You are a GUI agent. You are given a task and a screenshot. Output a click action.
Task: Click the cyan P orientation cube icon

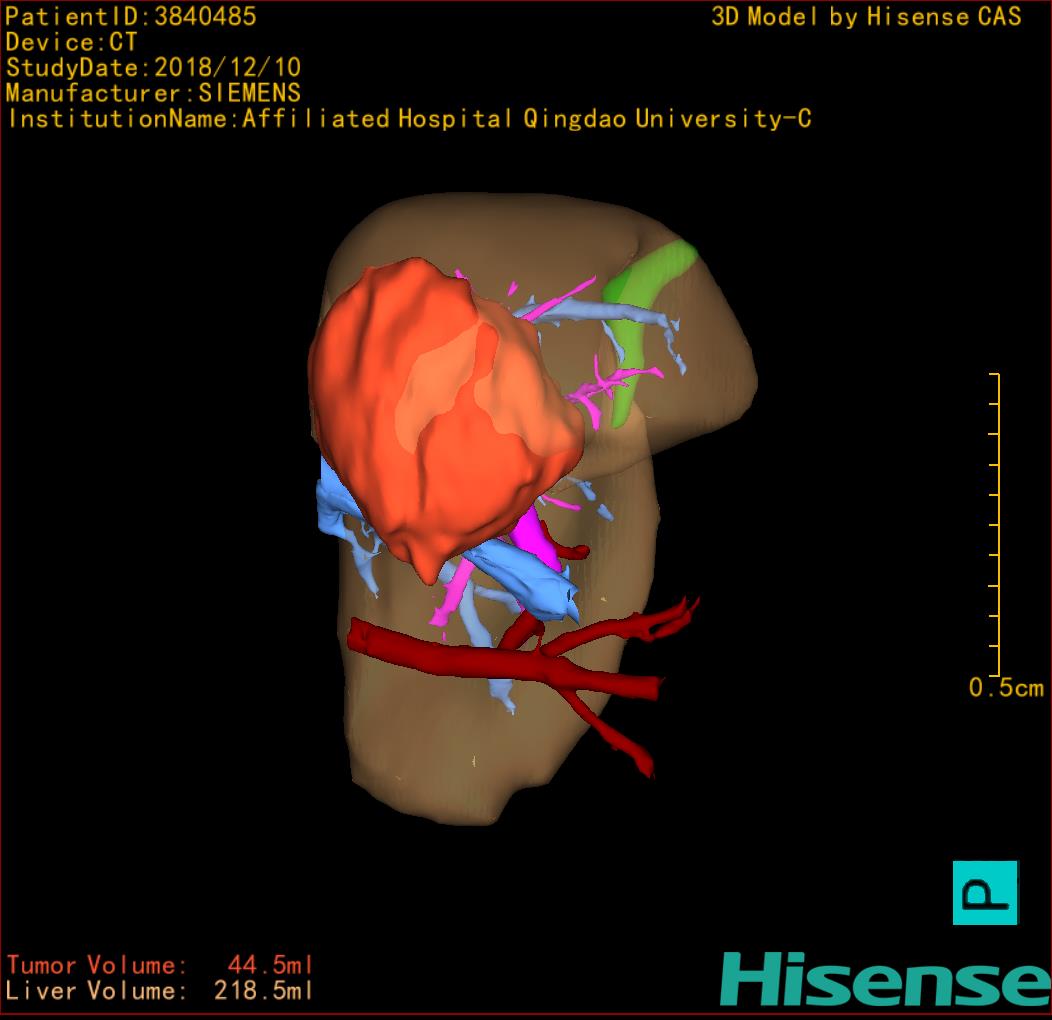[x=985, y=892]
